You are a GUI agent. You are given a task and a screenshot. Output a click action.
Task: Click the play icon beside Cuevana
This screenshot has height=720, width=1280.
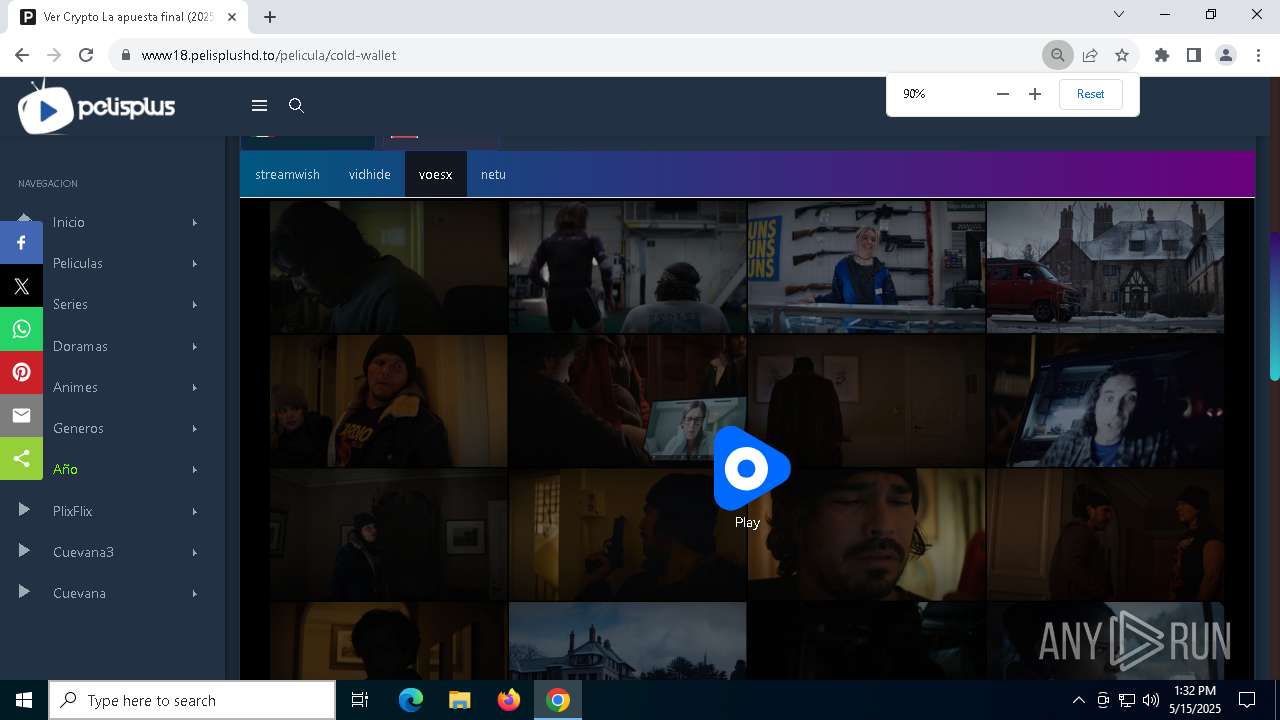(24, 592)
